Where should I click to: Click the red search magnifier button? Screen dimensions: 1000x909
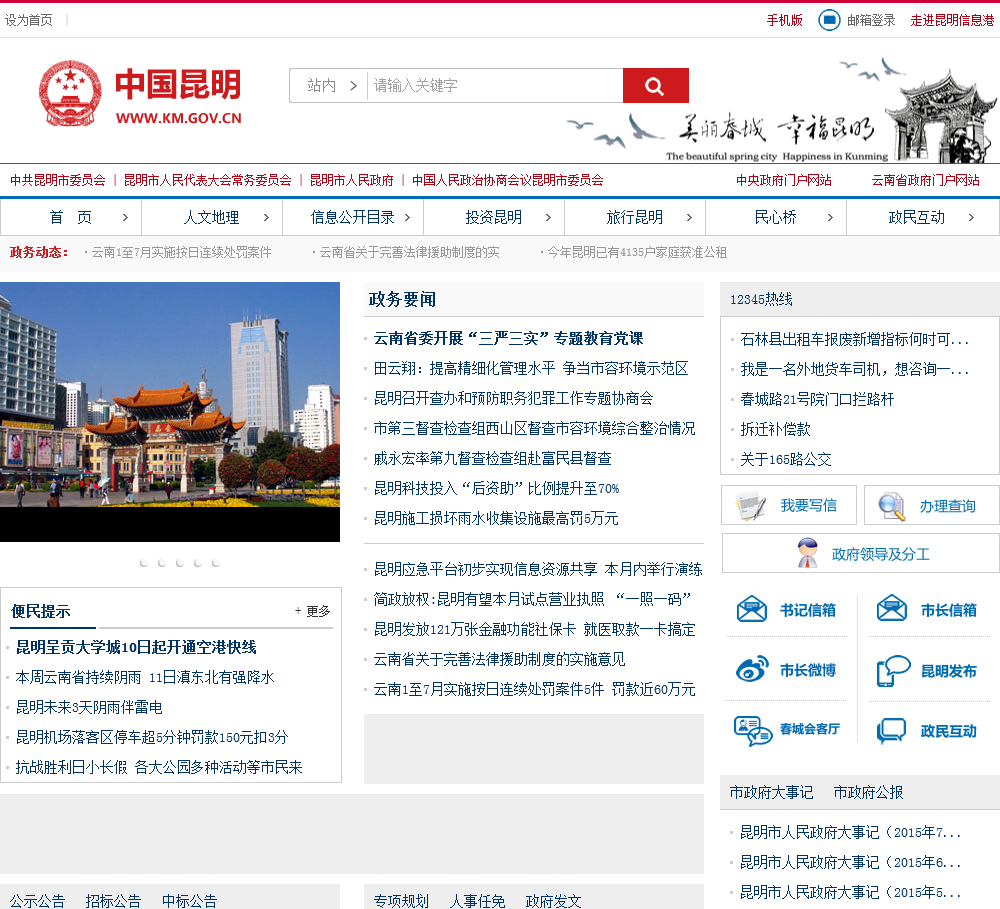655,85
